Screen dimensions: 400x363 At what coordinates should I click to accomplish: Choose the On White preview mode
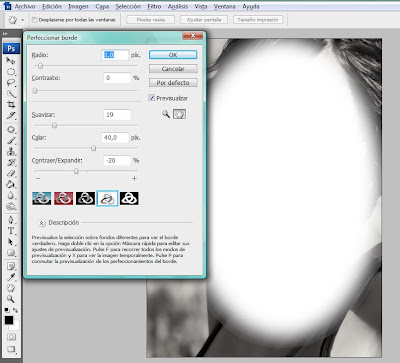point(107,198)
